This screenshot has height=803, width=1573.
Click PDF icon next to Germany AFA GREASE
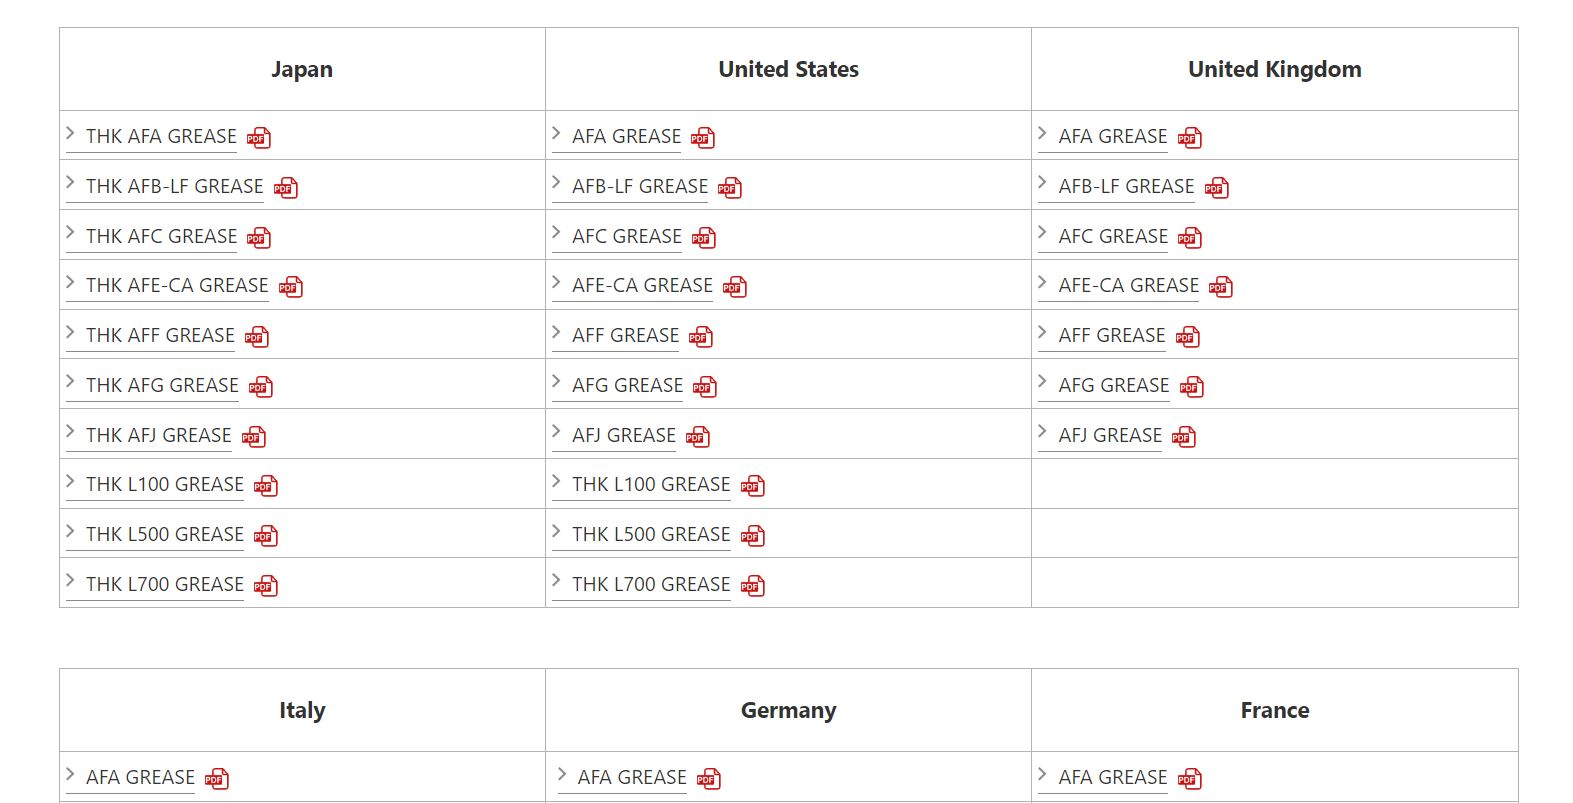(709, 779)
